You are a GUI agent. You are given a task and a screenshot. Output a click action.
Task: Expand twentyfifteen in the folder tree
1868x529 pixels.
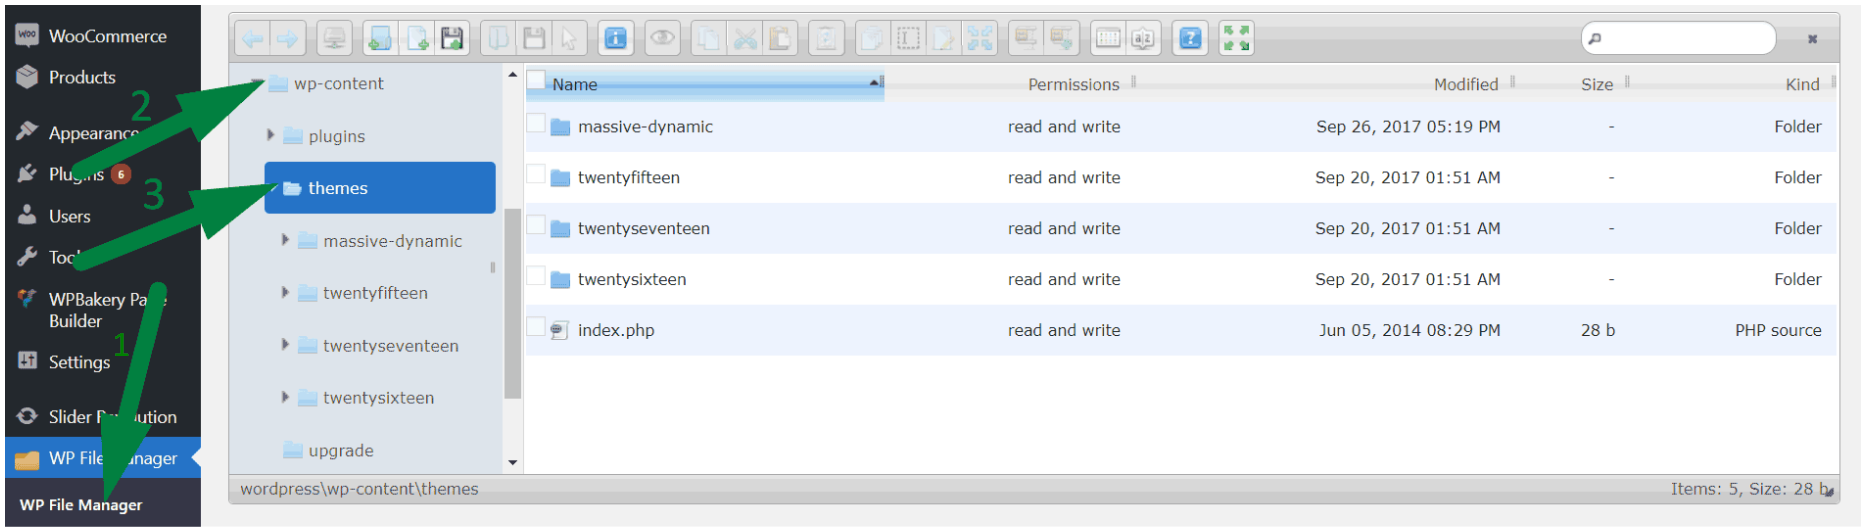[x=285, y=292]
